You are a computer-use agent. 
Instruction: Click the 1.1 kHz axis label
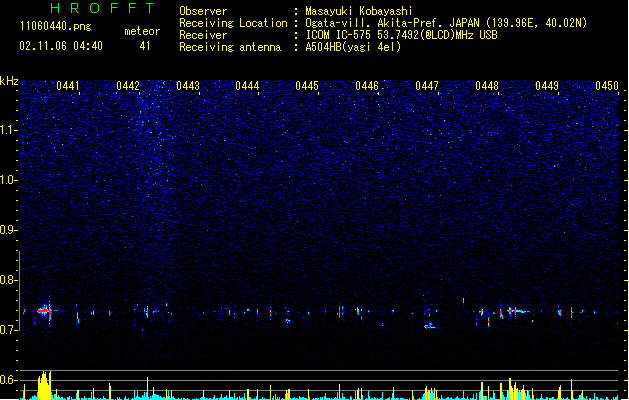click(x=9, y=130)
